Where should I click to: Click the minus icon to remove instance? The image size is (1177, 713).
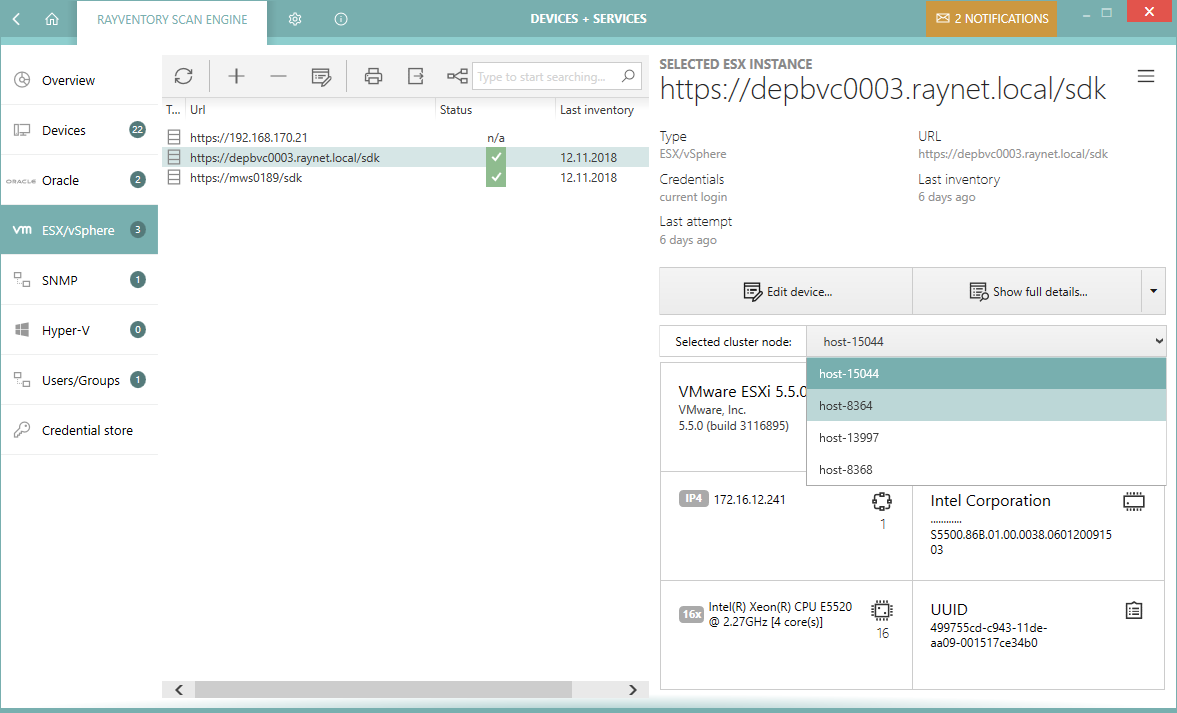click(x=278, y=77)
